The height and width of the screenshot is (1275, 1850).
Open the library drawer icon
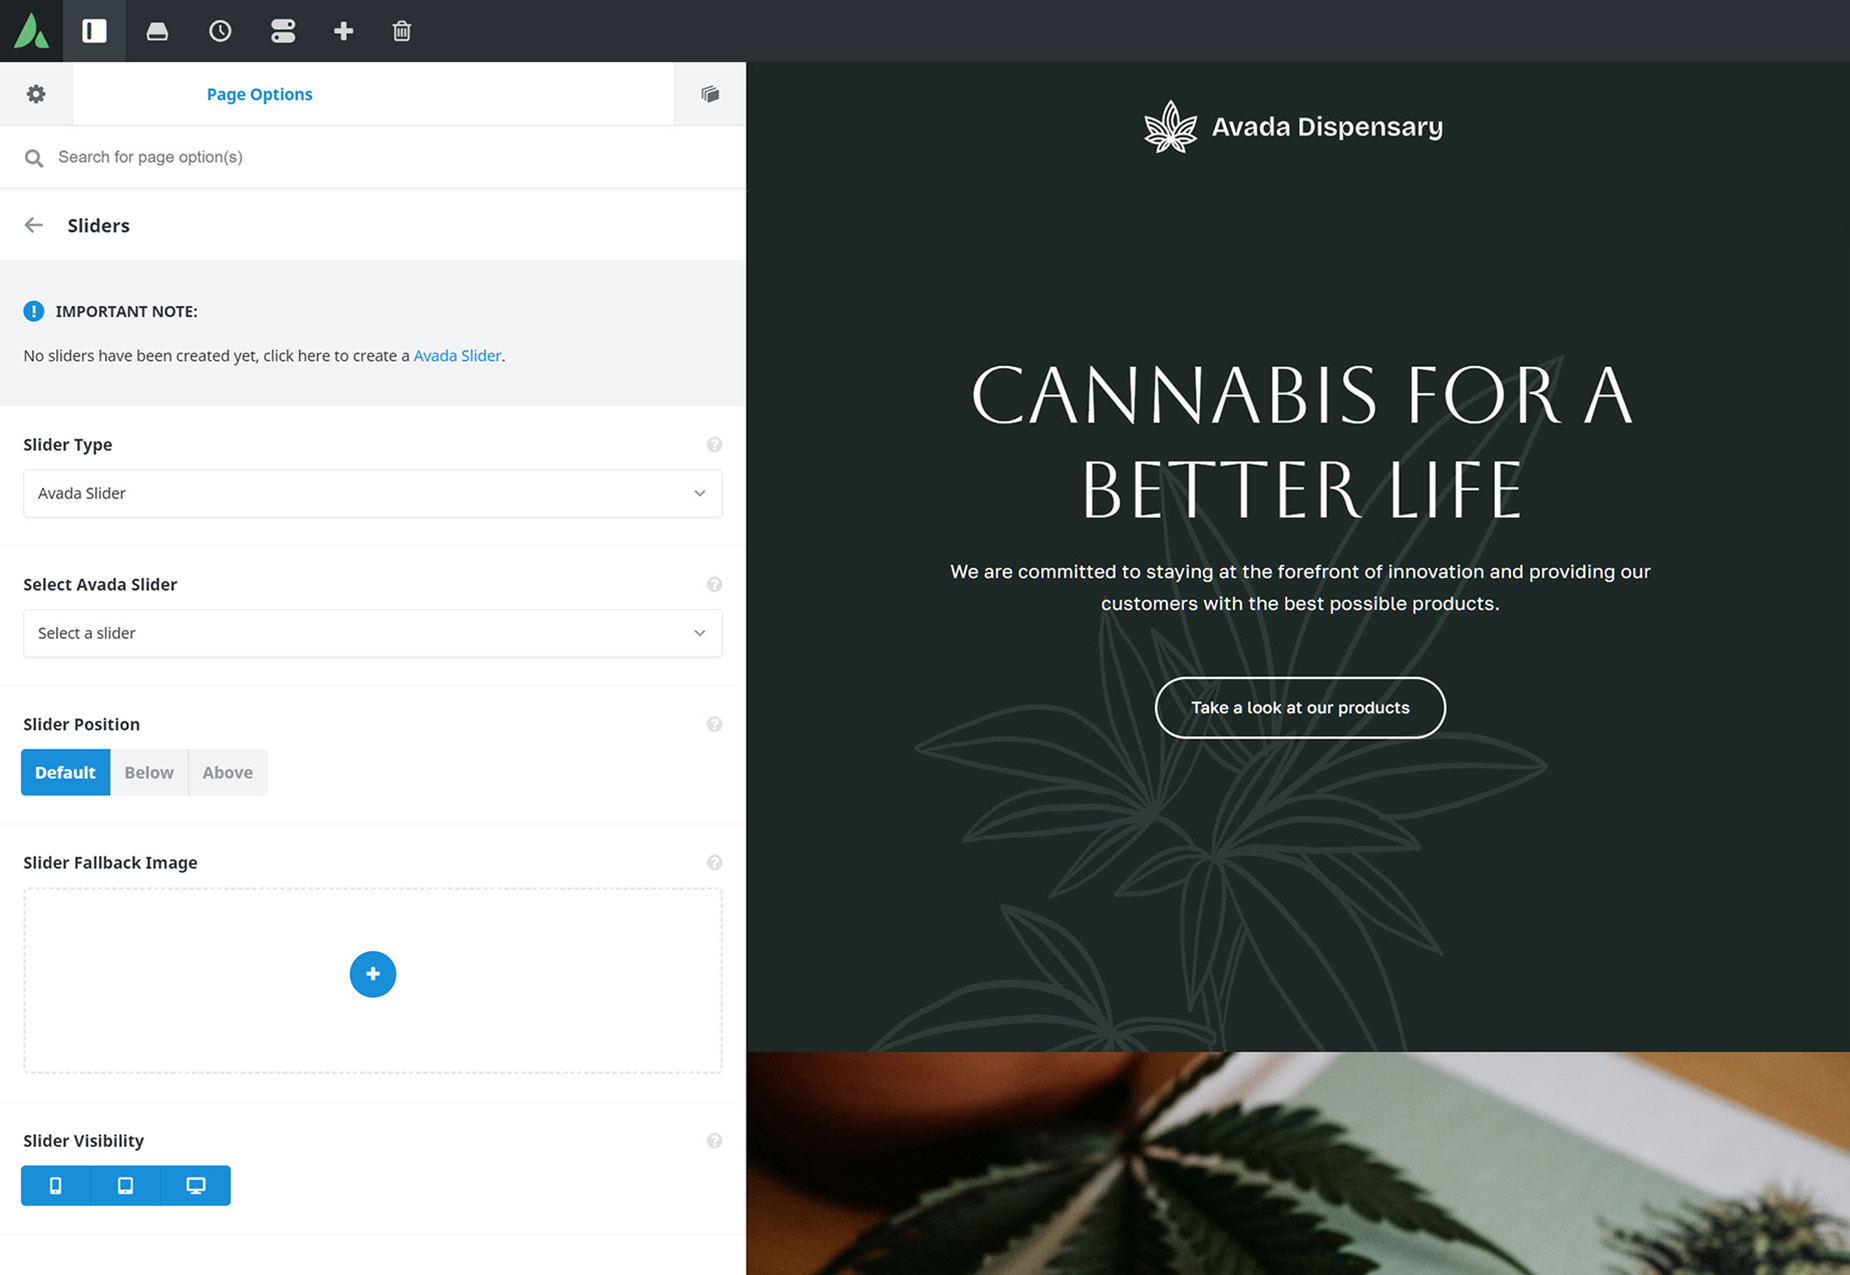[157, 31]
